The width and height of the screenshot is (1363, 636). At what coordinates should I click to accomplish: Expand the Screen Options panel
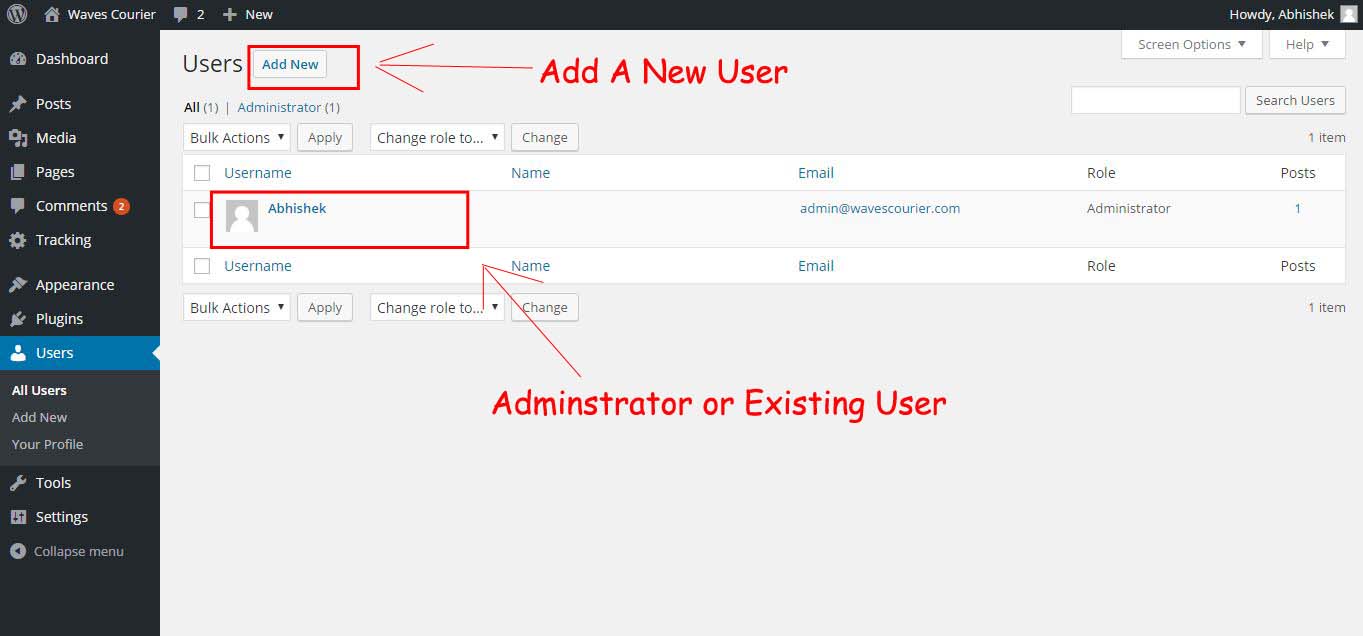point(1192,44)
